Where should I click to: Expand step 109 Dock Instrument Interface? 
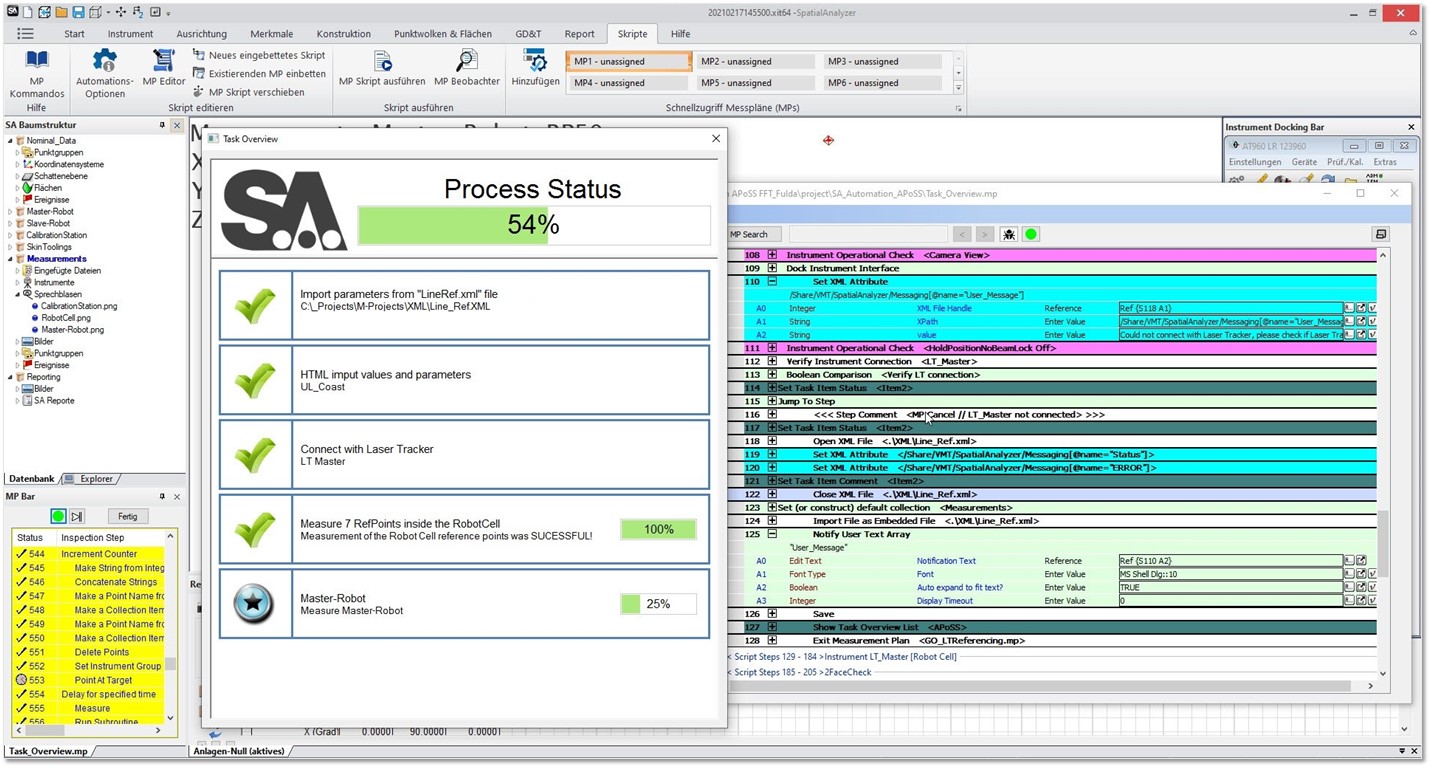[x=772, y=268]
